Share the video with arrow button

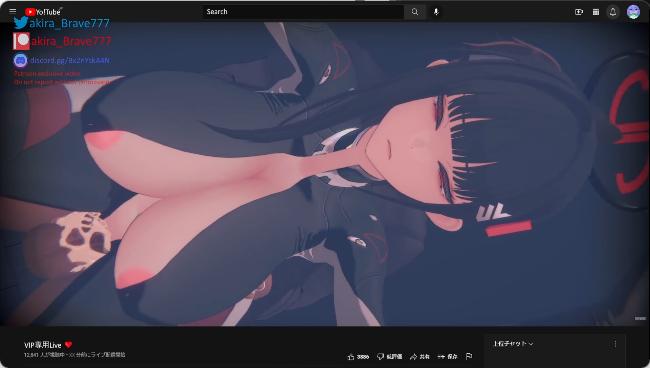(x=420, y=356)
